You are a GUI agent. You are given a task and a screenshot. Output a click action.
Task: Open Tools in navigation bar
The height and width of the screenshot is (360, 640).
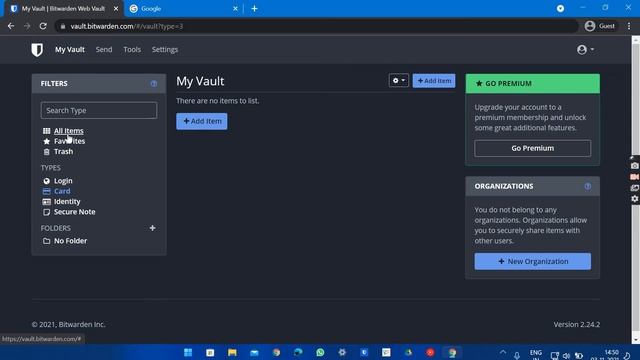132,50
